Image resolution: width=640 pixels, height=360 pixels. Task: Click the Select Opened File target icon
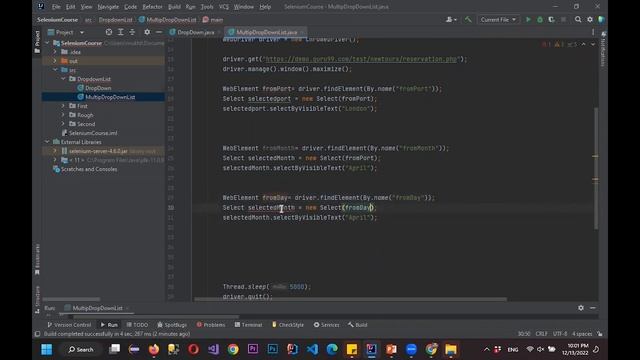click(x=109, y=32)
